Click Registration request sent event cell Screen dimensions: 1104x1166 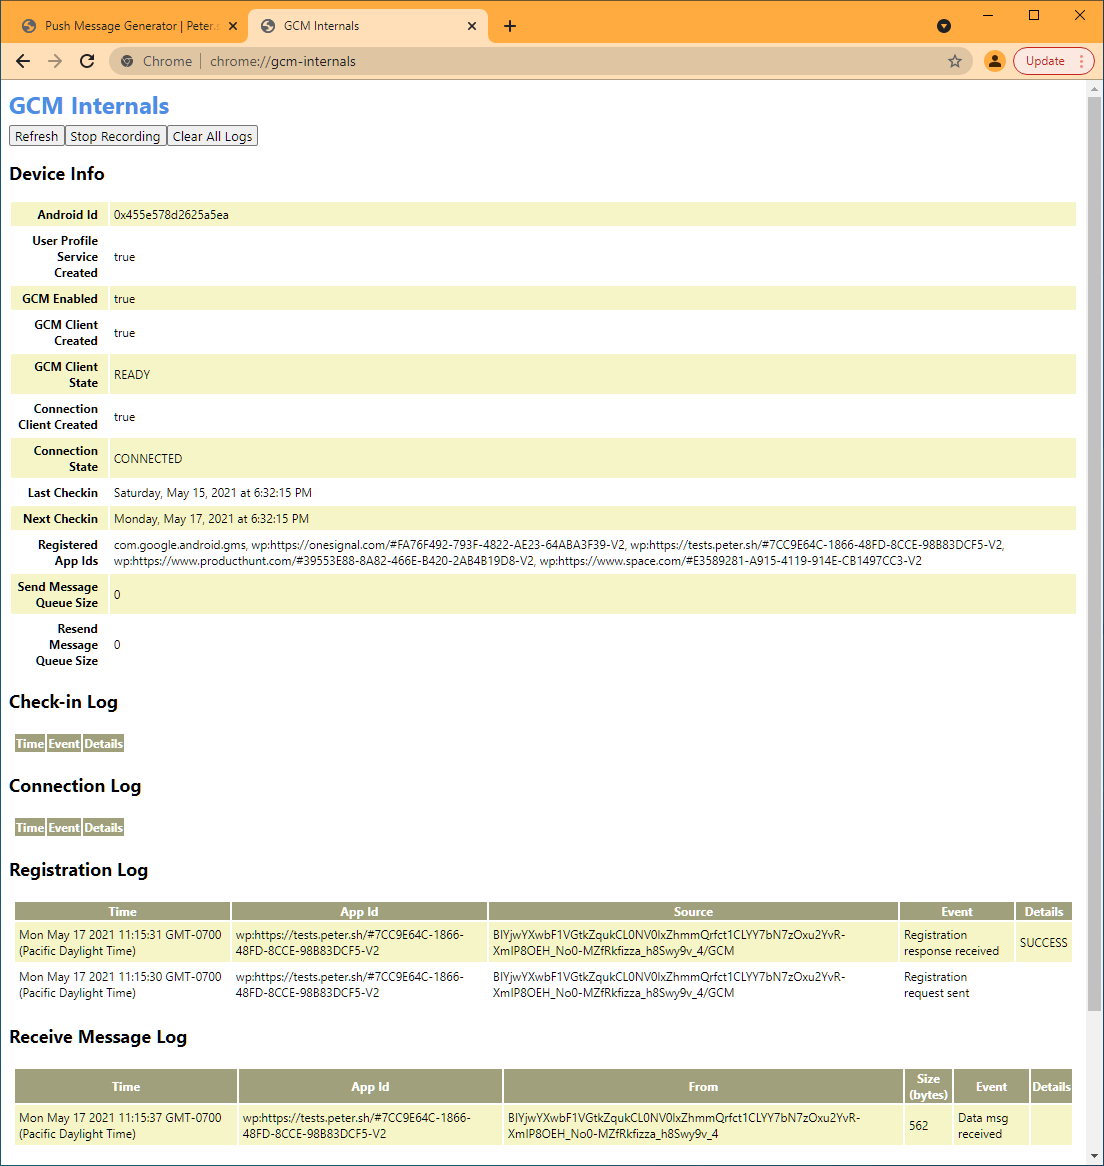coord(956,985)
